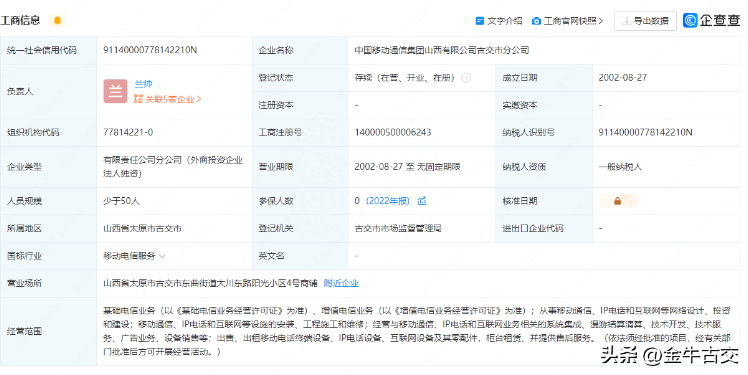Select the business address text

pyautogui.click(x=210, y=283)
